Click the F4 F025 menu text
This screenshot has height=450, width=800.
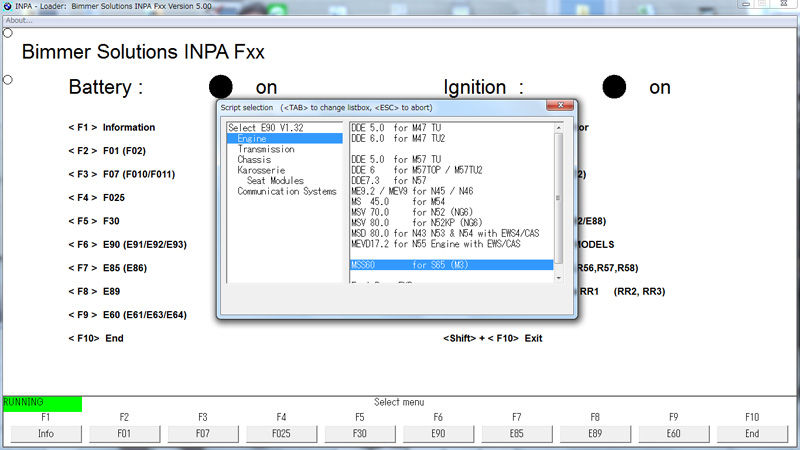pyautogui.click(x=96, y=198)
